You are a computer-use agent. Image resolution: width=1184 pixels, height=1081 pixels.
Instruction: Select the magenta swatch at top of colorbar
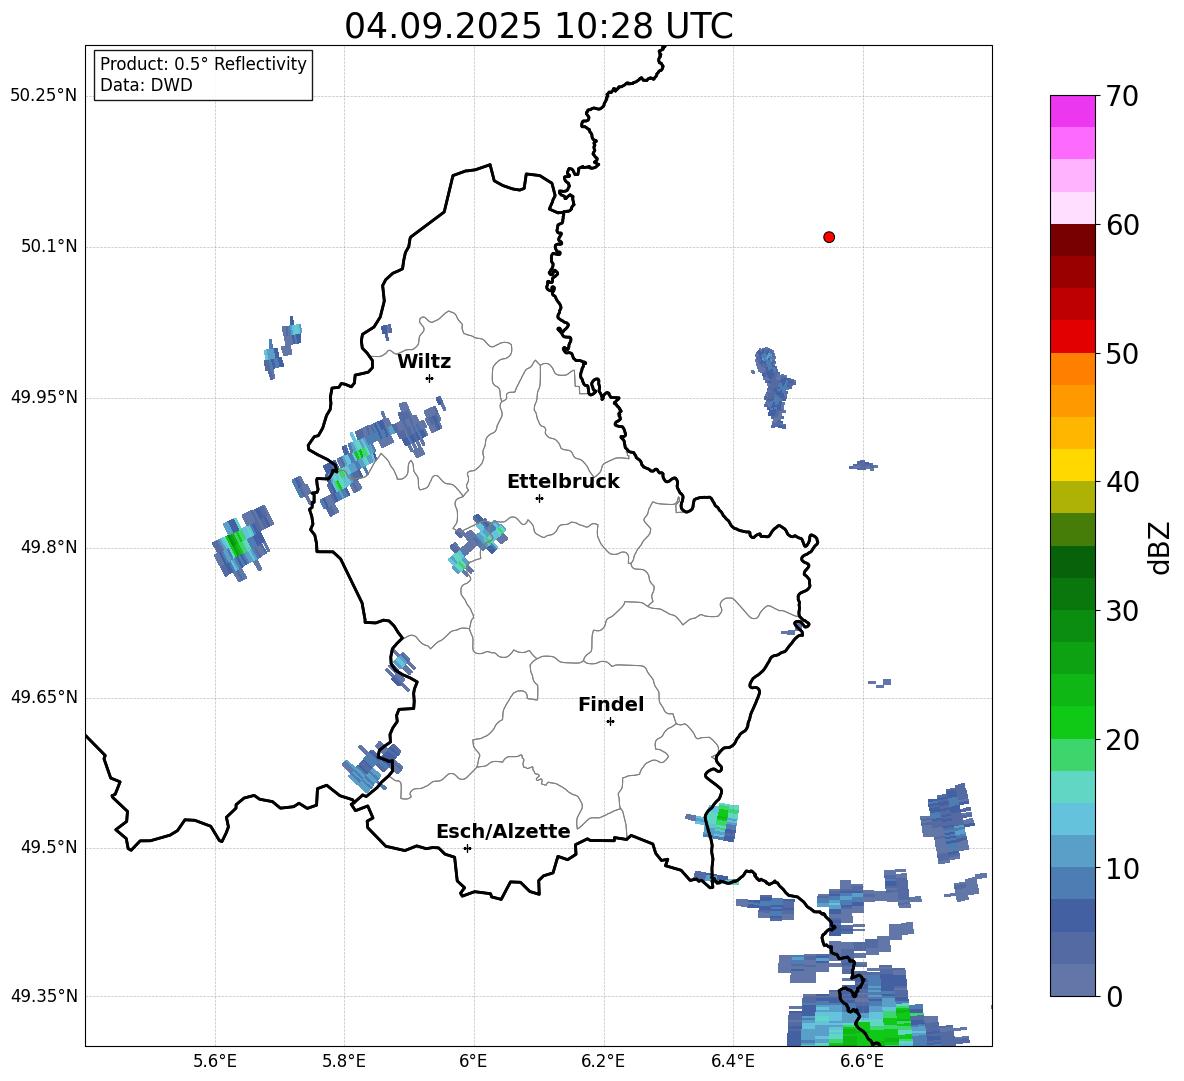point(1073,111)
